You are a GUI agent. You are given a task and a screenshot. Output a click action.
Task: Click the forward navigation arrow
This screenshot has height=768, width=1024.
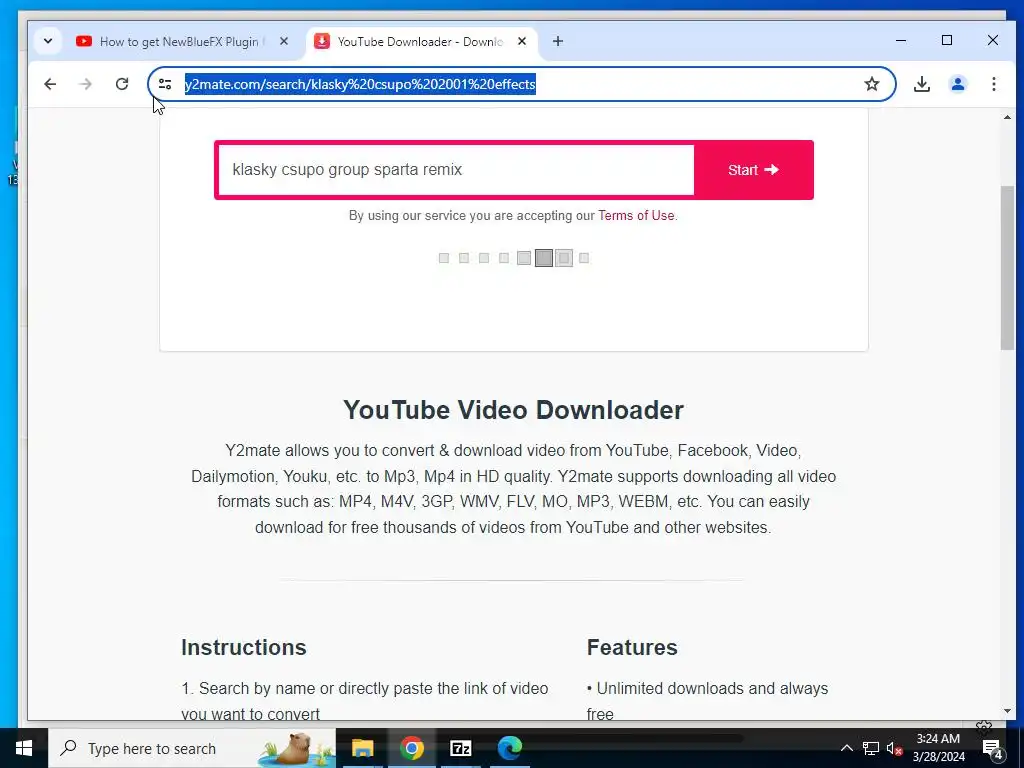point(86,84)
